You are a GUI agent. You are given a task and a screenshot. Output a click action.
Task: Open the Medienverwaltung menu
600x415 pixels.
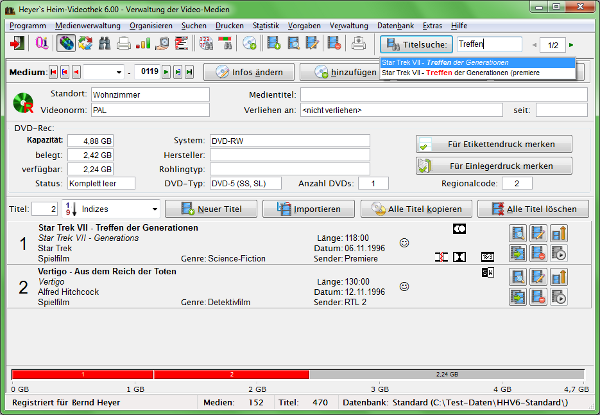click(x=88, y=23)
